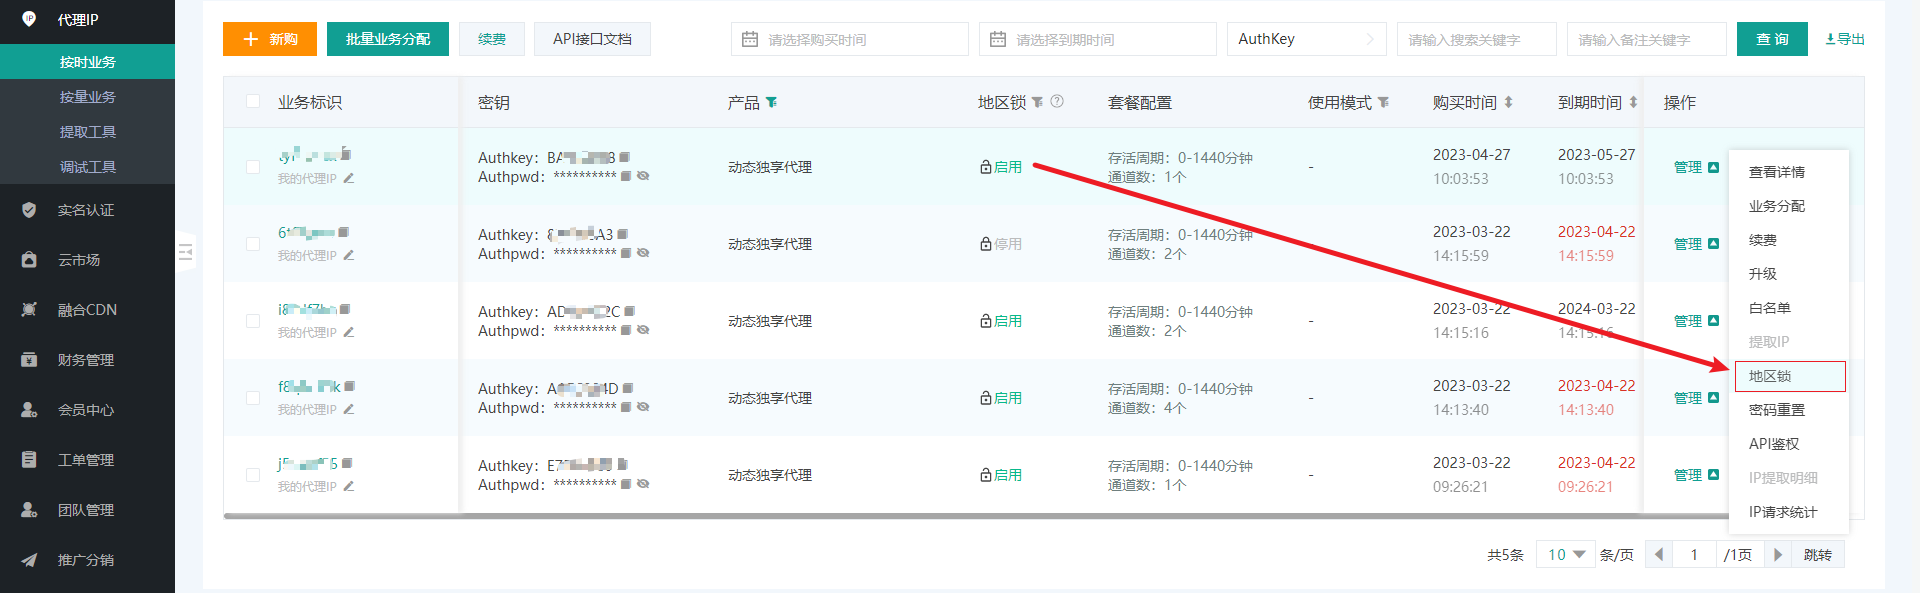The width and height of the screenshot is (1920, 593).
Task: Show the Authpwd password in second row
Action: click(x=643, y=253)
